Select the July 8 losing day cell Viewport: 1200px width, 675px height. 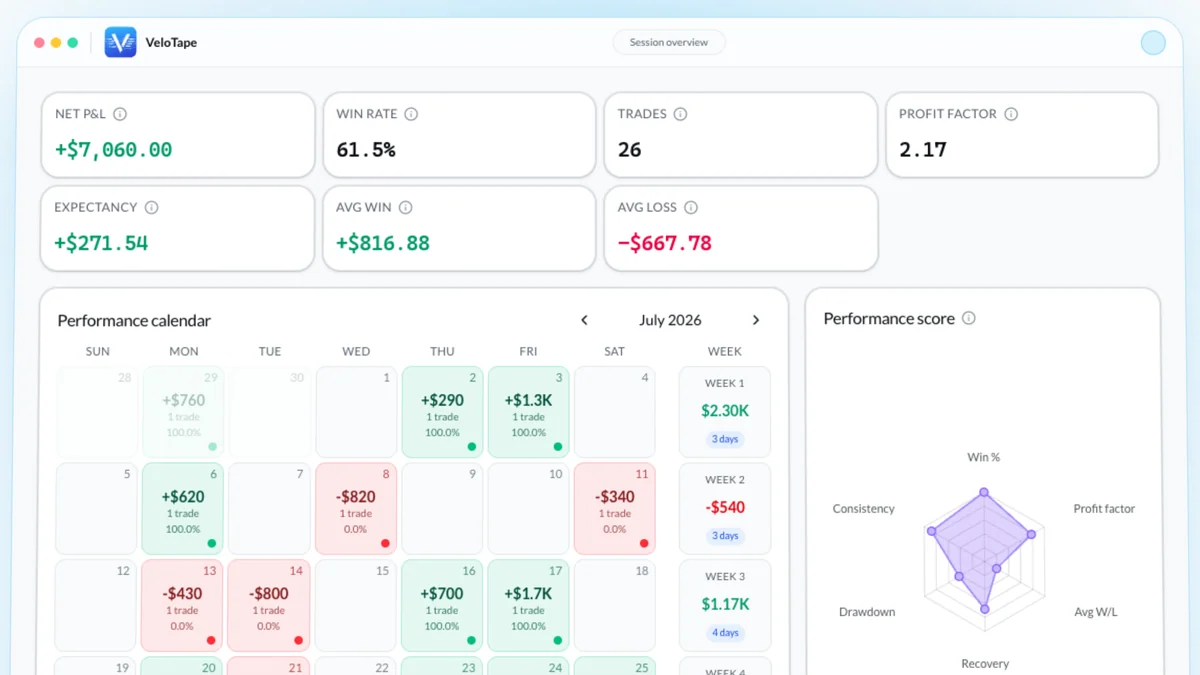[356, 508]
